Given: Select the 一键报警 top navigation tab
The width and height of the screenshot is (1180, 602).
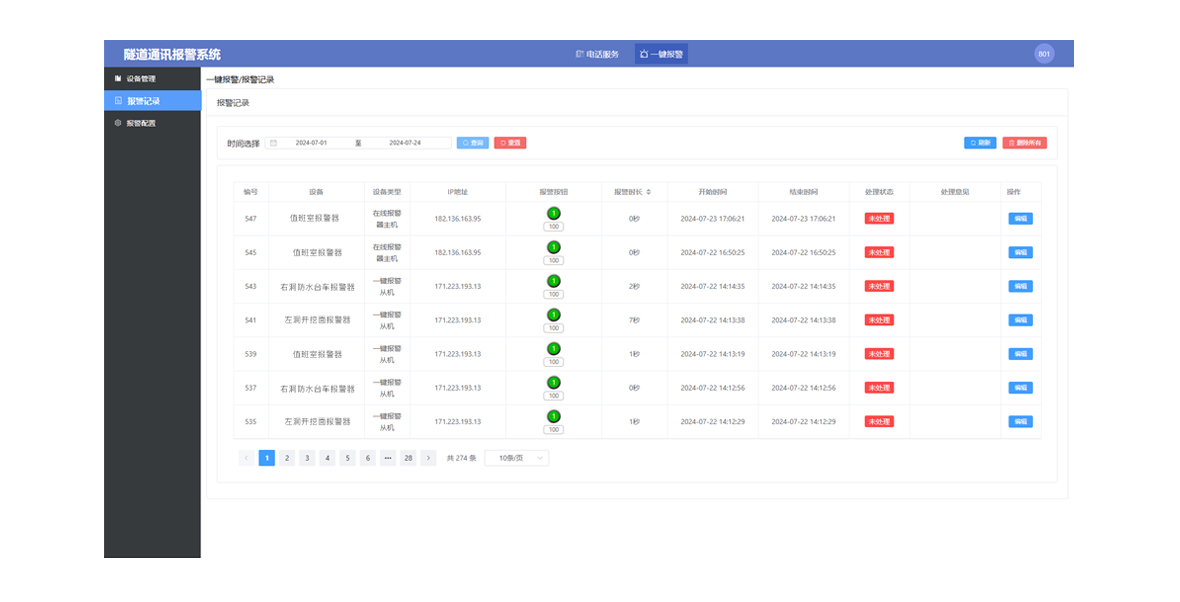Looking at the screenshot, I should coord(661,54).
